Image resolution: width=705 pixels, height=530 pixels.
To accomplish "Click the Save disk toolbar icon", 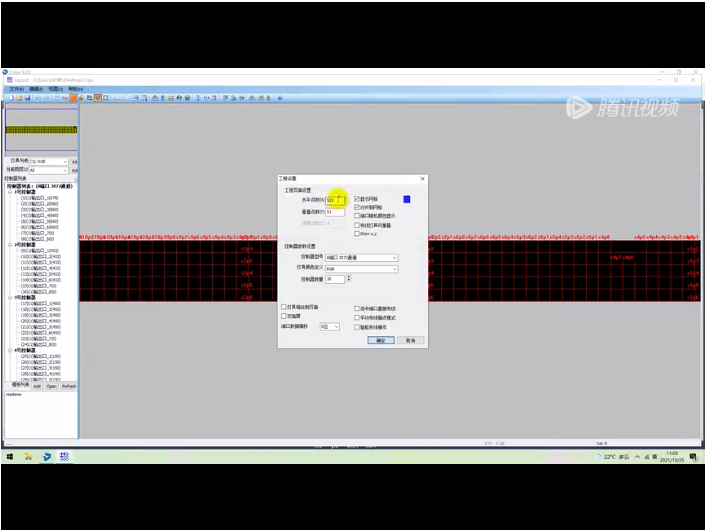I will [x=25, y=98].
